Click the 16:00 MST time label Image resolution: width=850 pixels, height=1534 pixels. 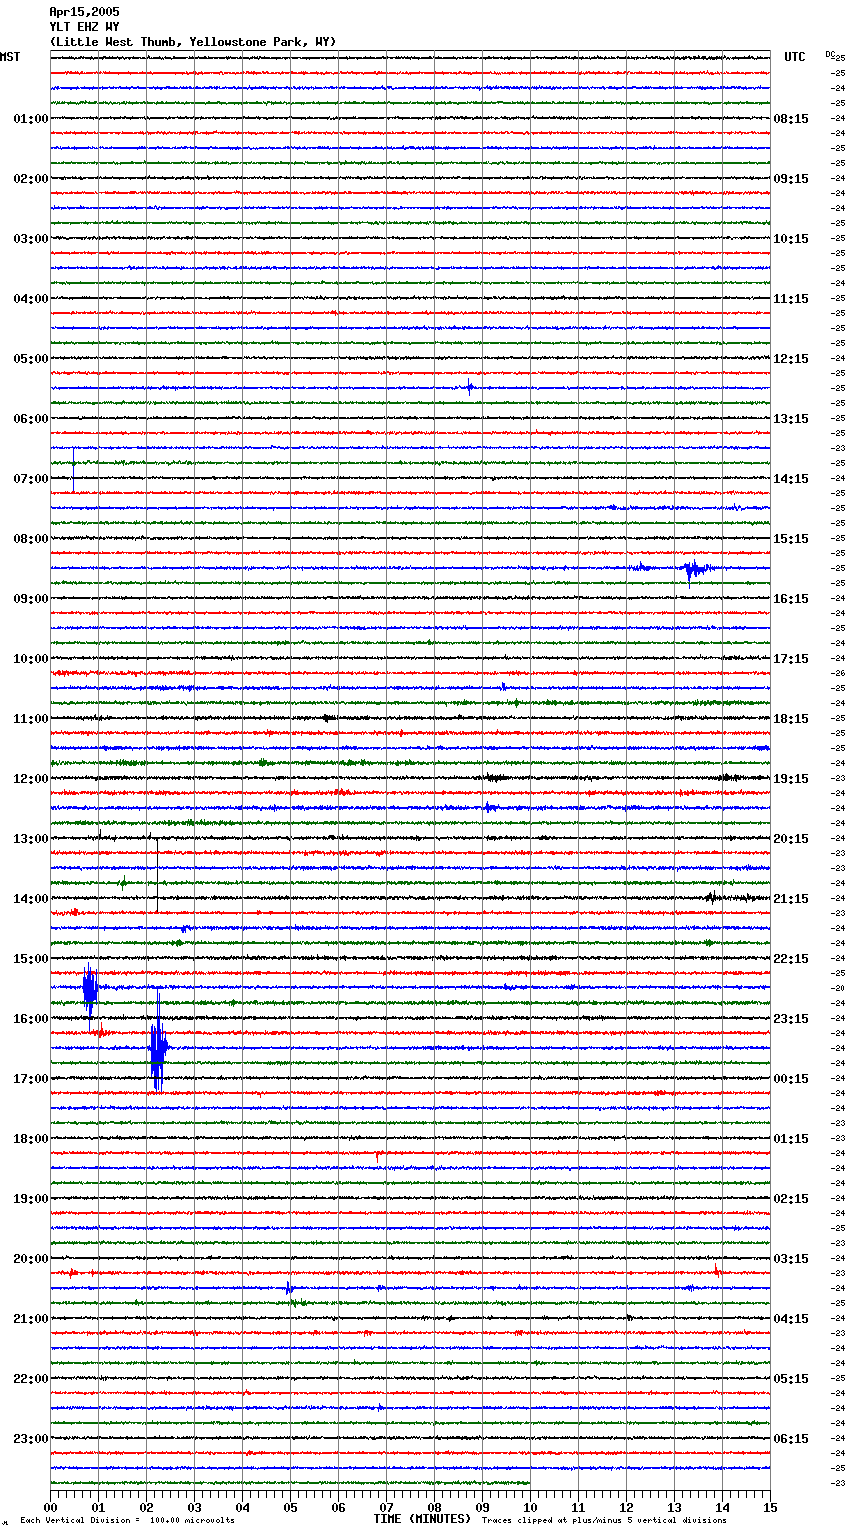point(31,1019)
